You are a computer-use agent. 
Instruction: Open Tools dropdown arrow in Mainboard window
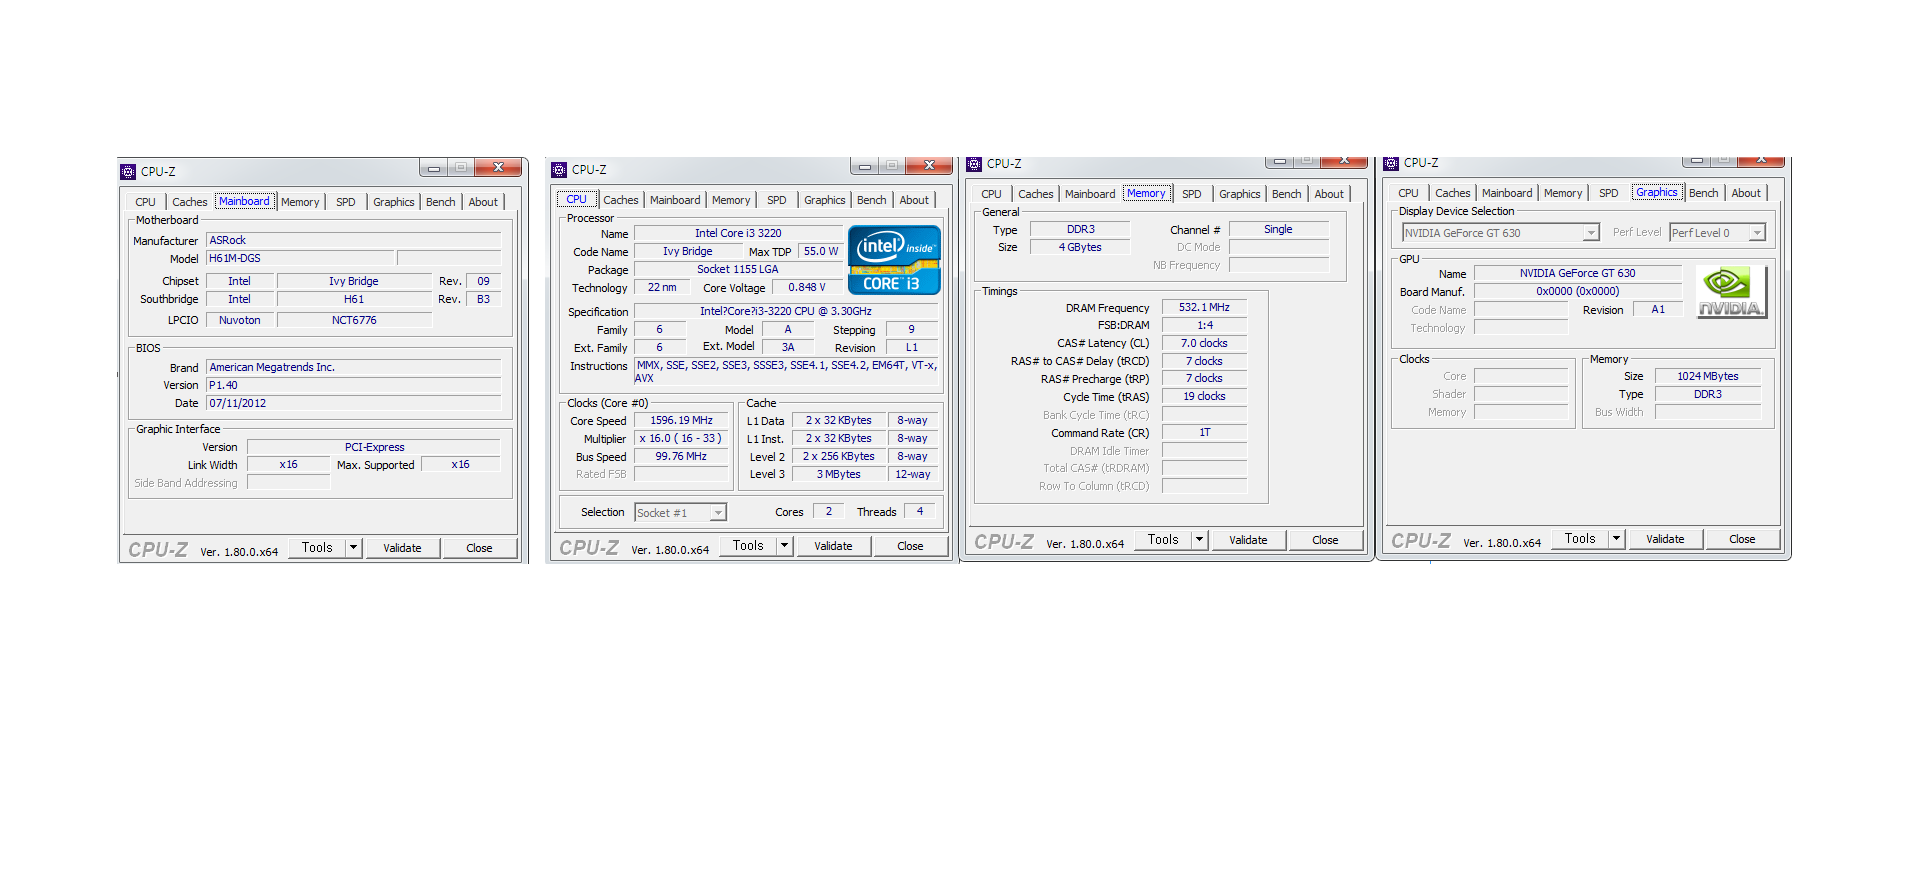(x=353, y=548)
